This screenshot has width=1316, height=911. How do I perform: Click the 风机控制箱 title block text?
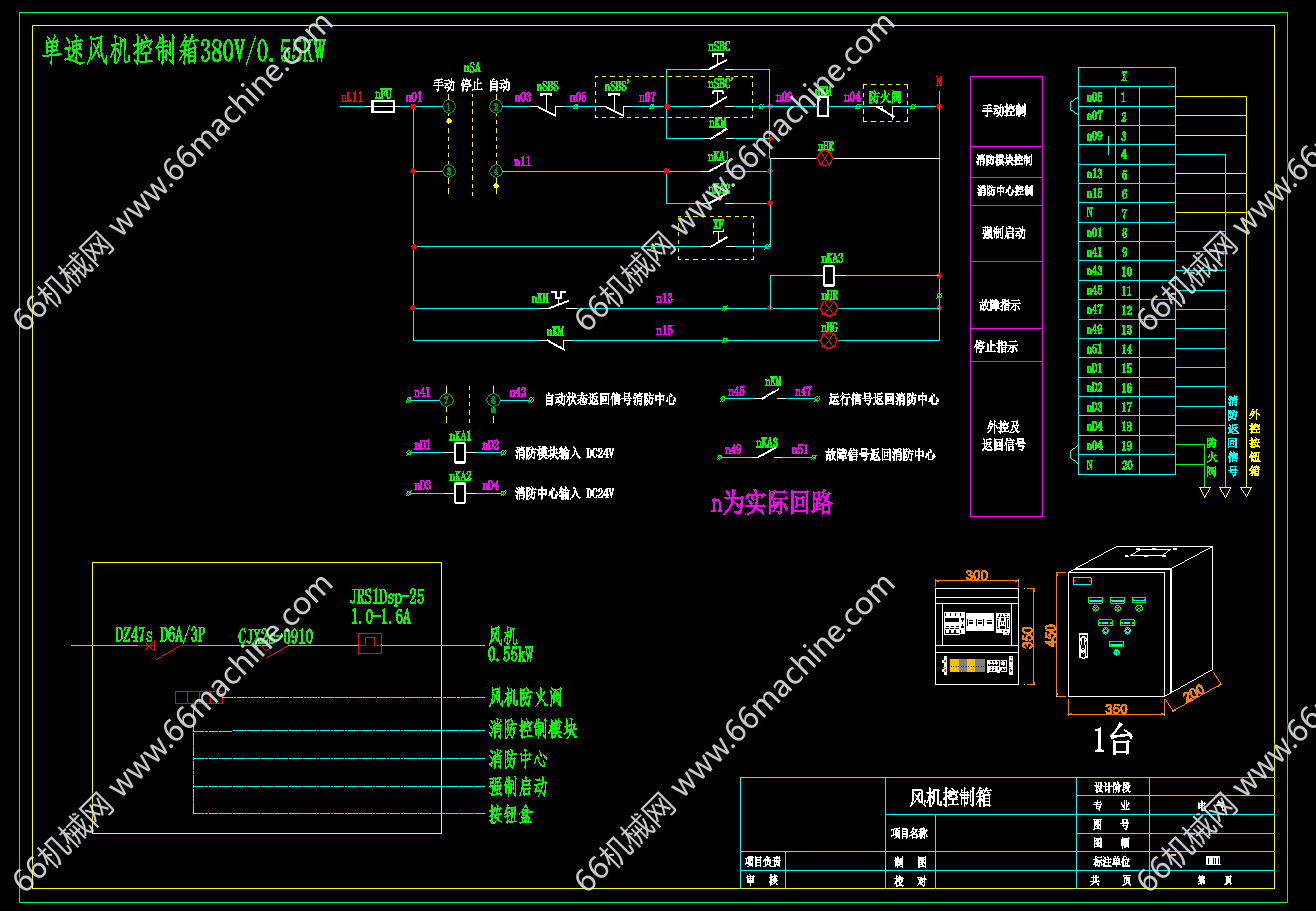click(x=950, y=797)
